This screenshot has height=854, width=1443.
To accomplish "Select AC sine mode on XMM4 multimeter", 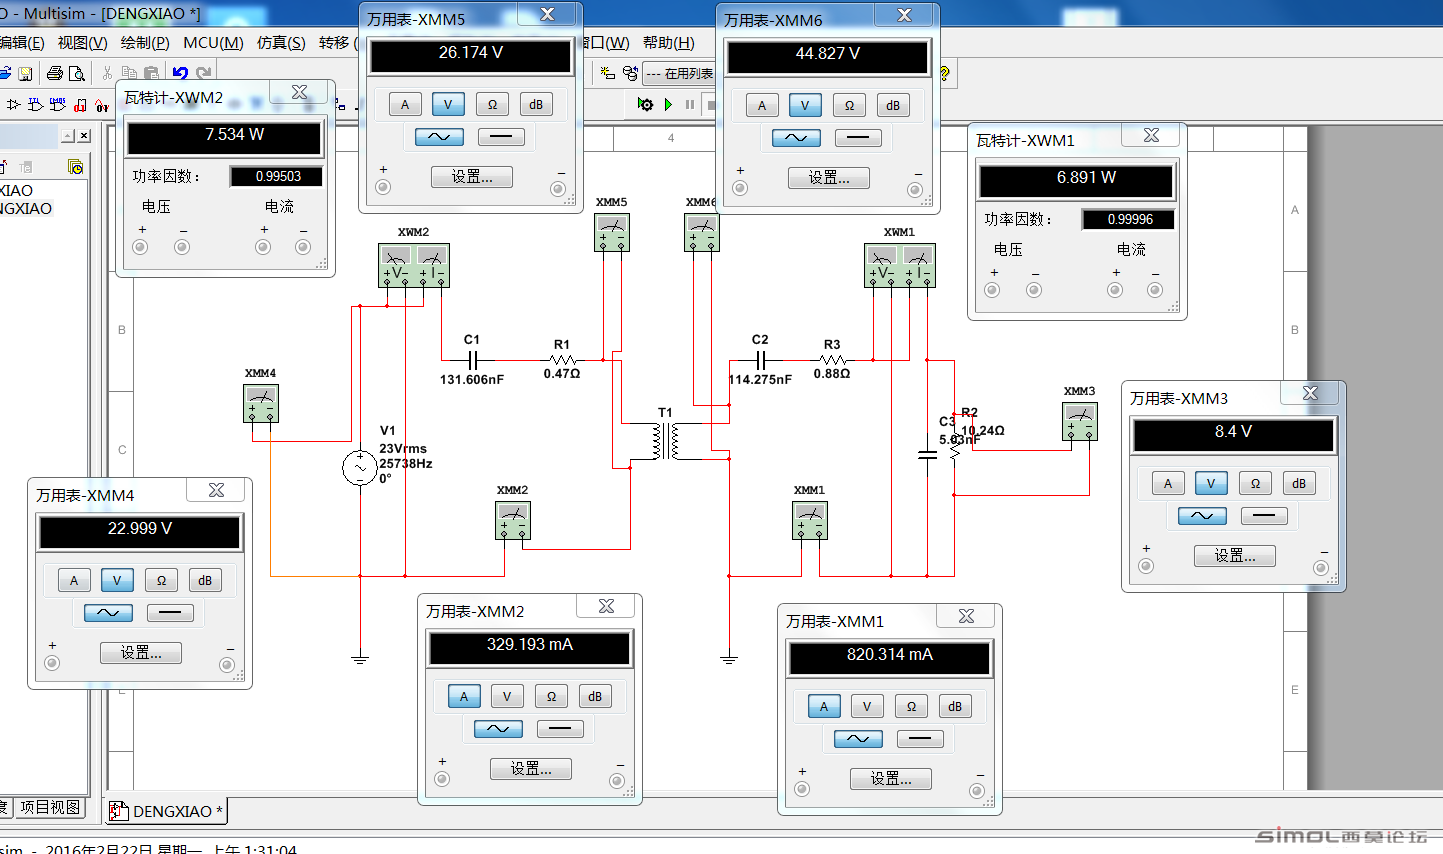I will 108,613.
